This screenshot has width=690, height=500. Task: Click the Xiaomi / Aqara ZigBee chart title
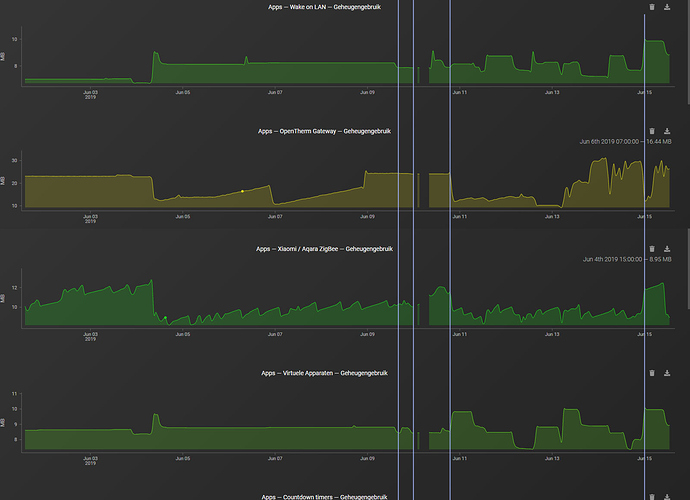(324, 249)
